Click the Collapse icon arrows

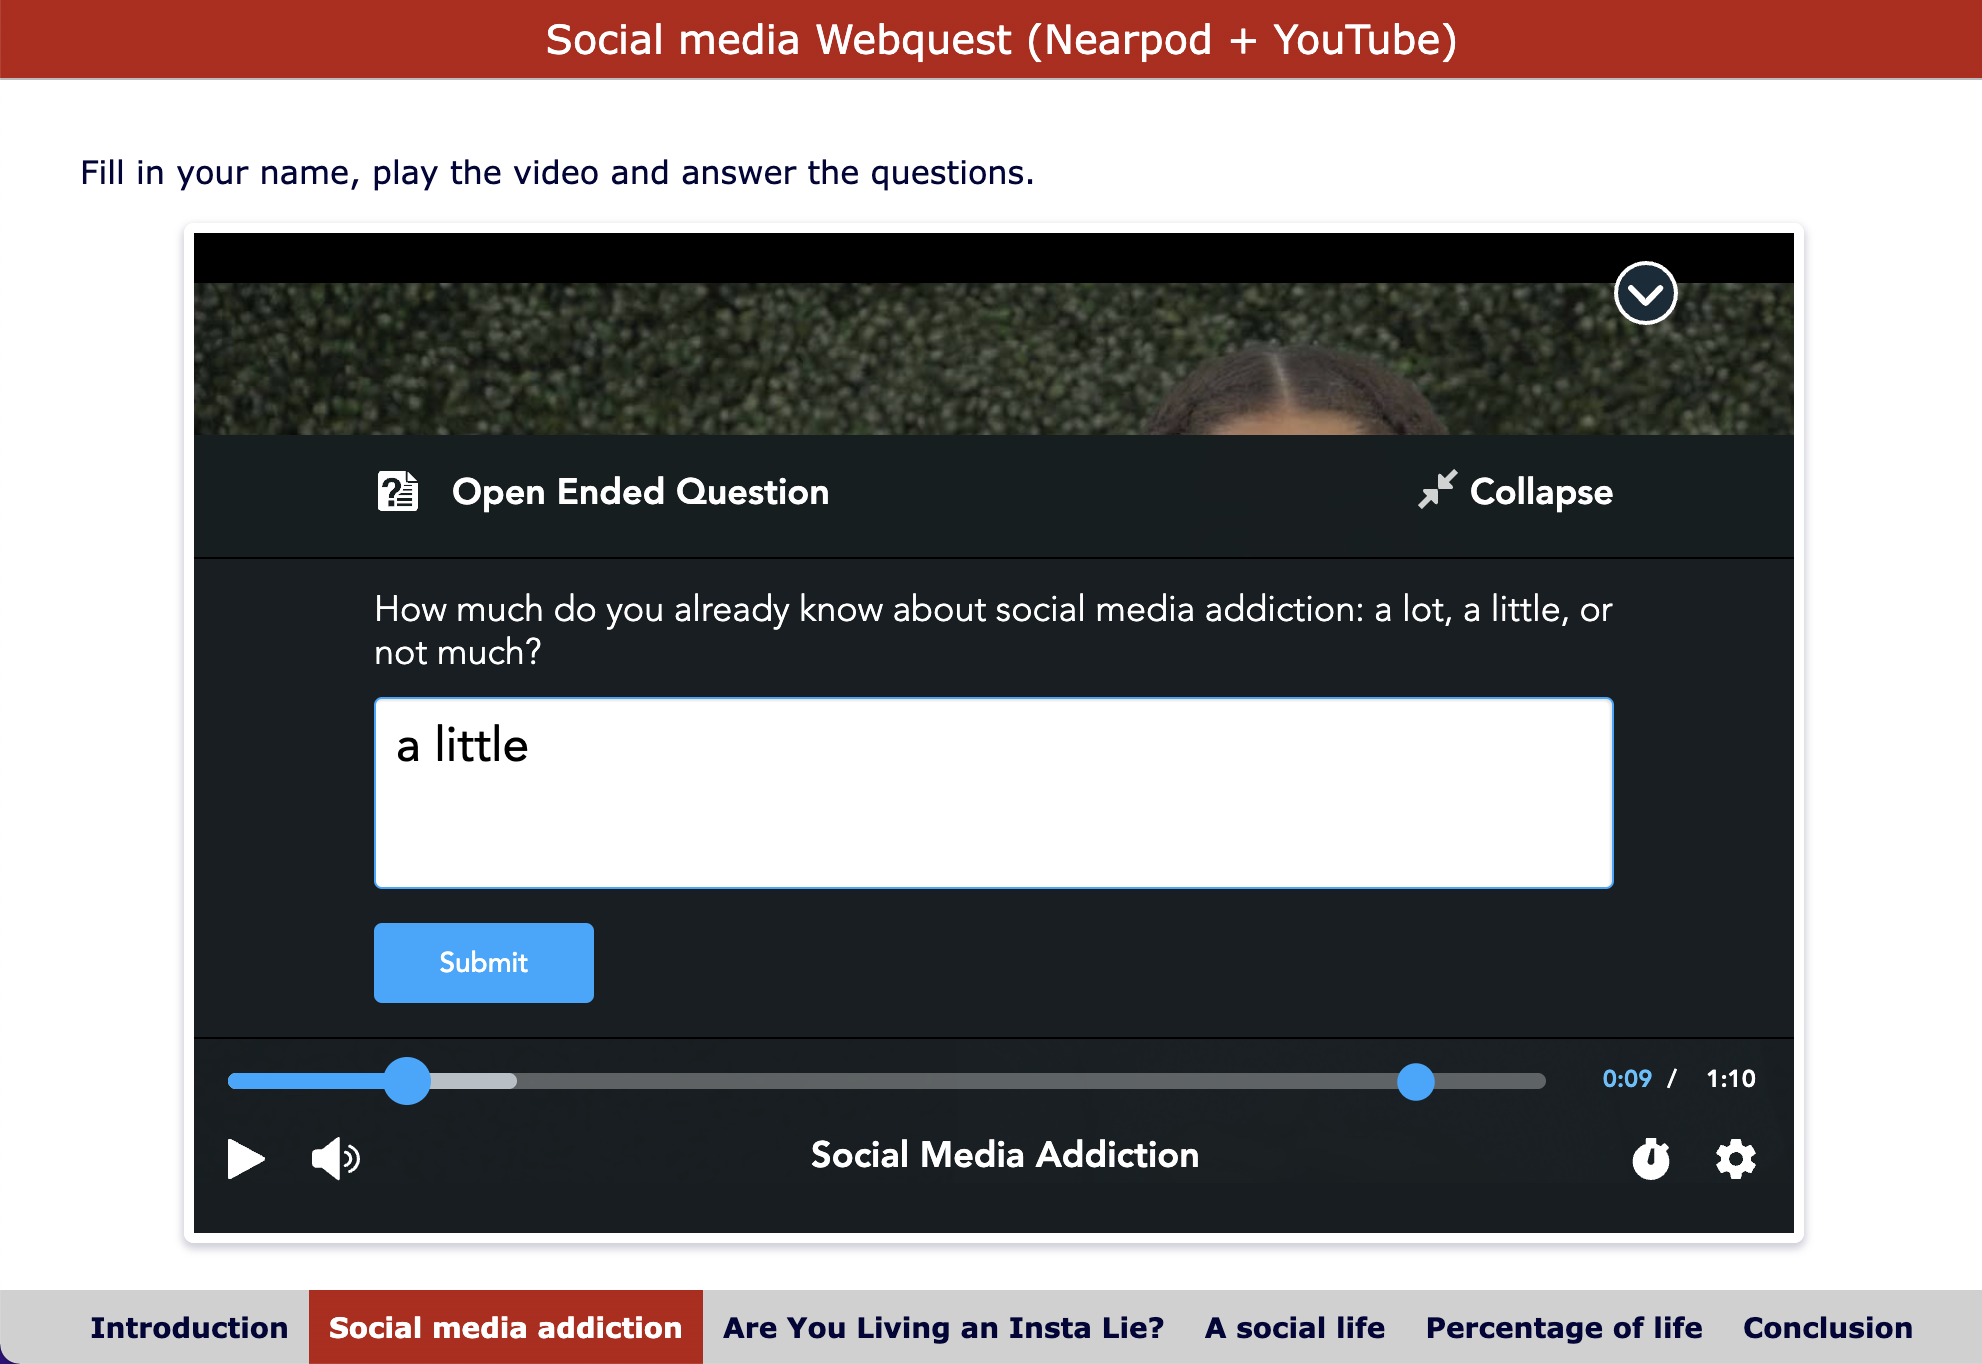click(1438, 491)
